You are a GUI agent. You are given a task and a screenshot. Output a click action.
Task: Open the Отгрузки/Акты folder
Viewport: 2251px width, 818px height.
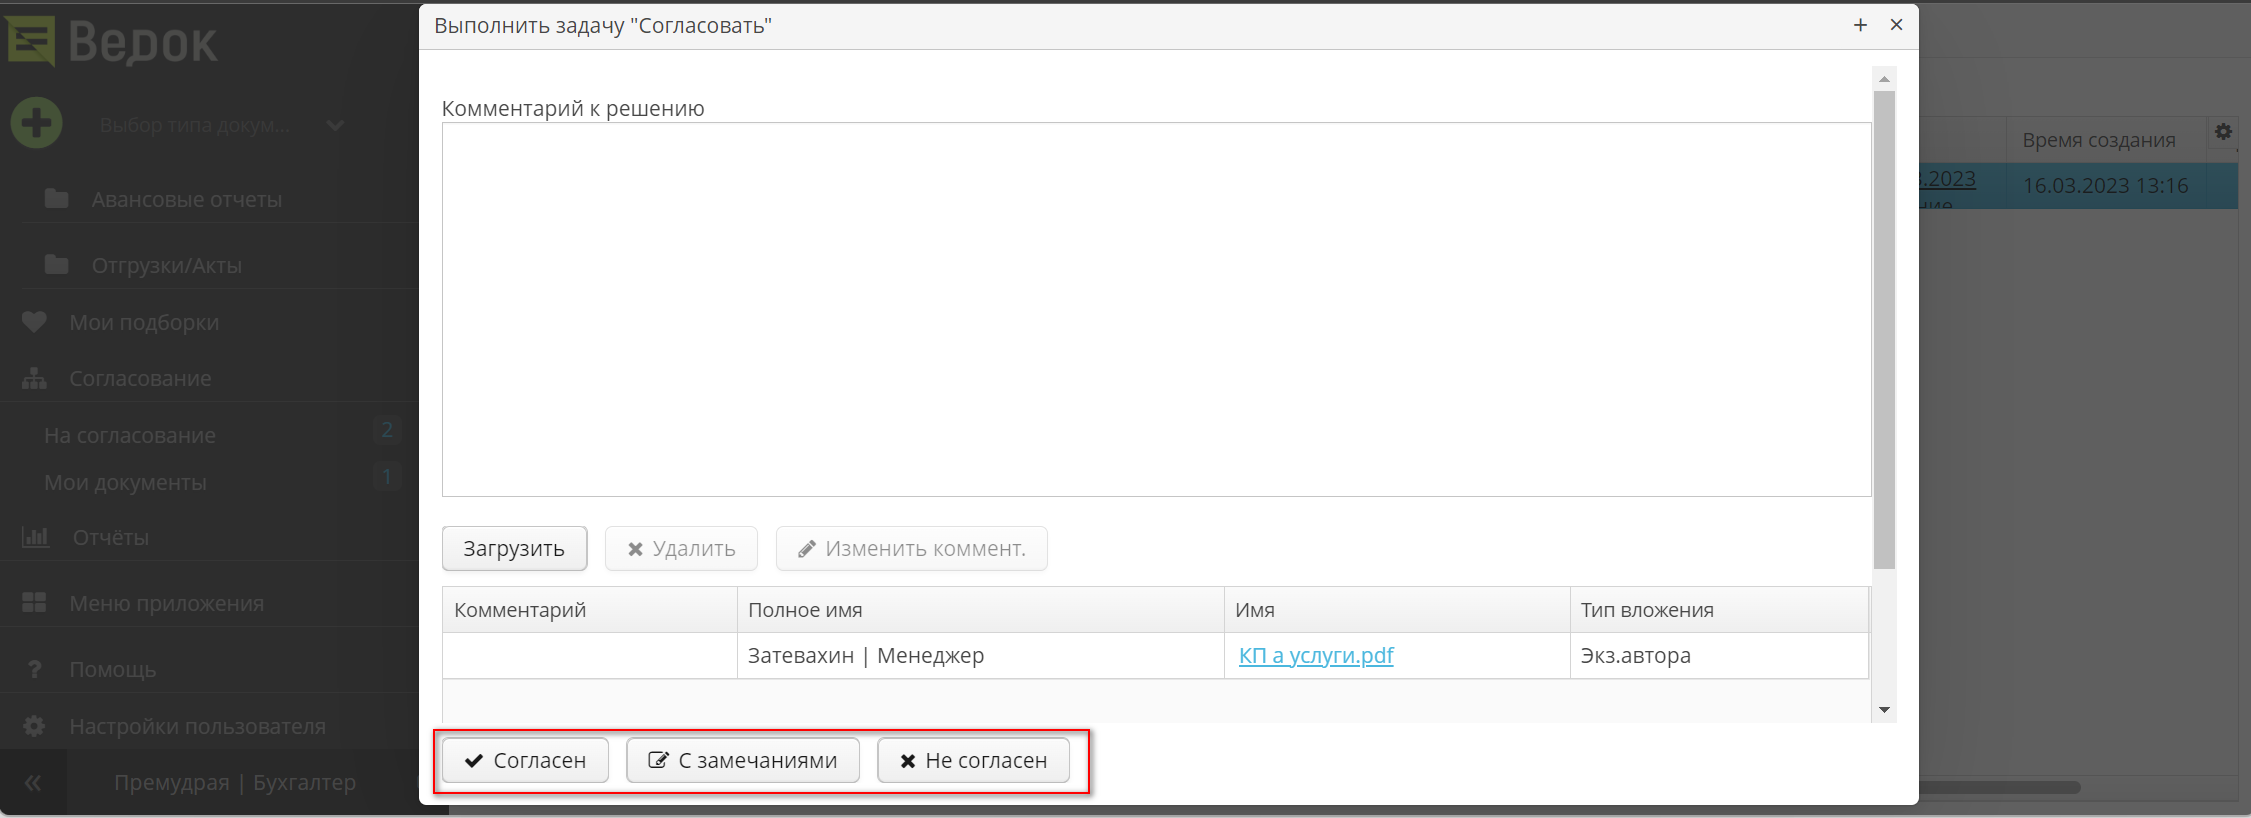(167, 265)
